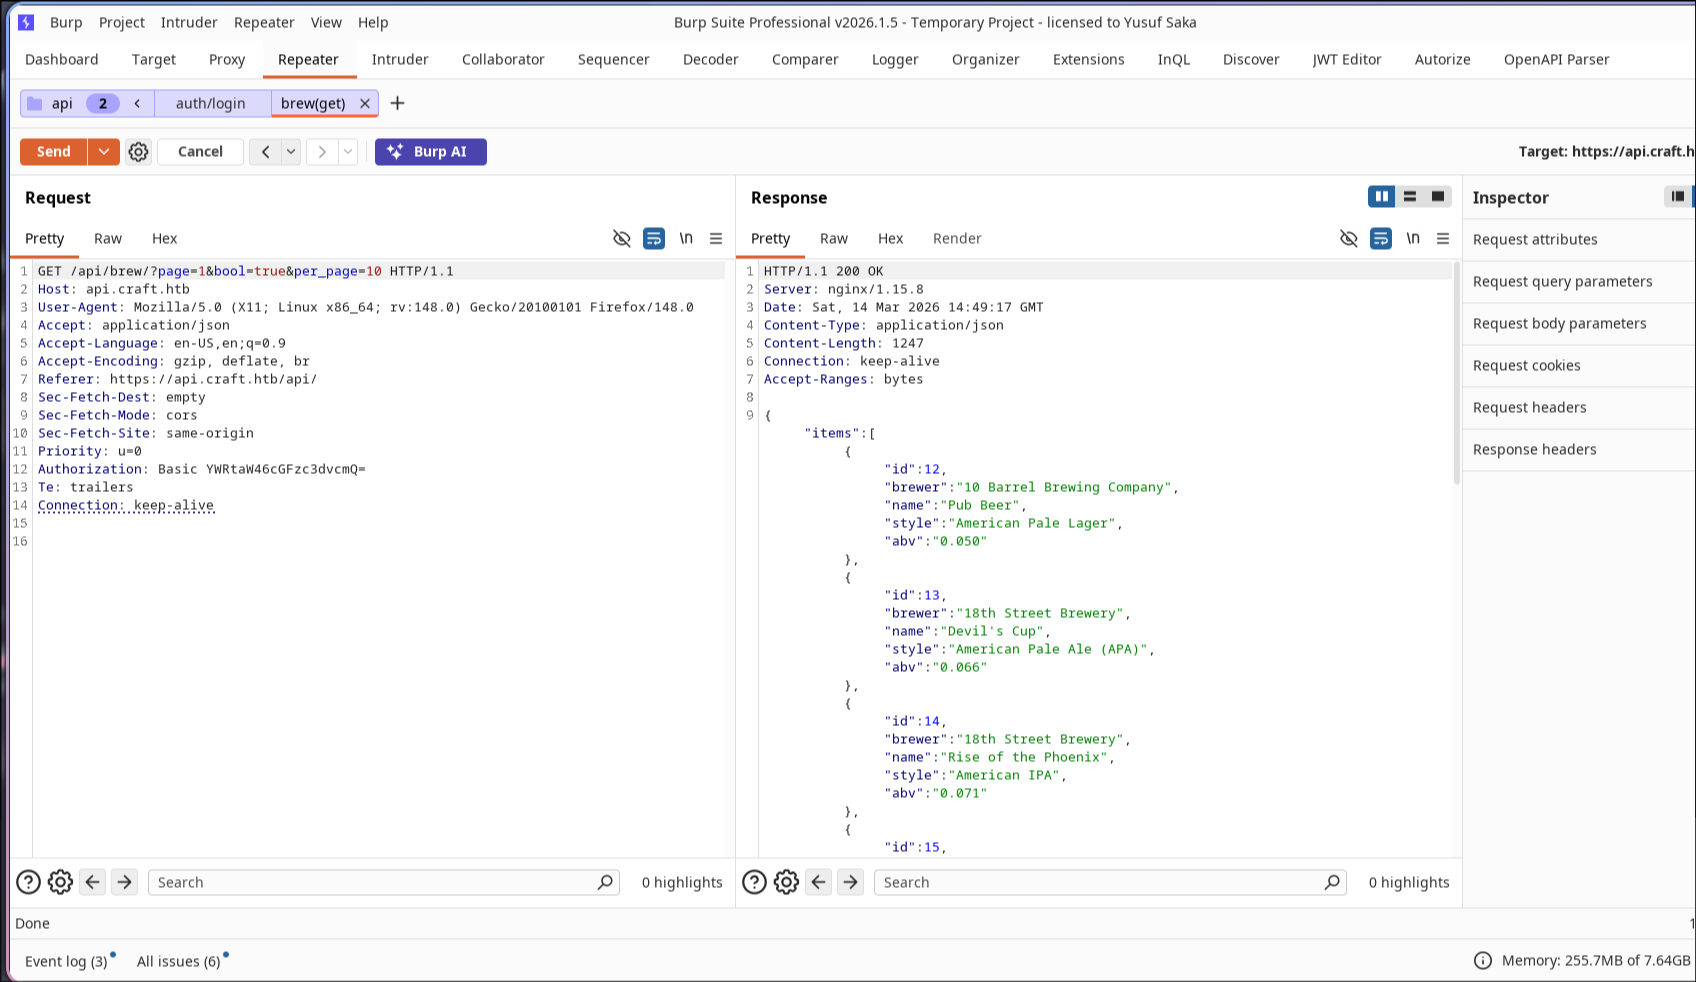Click the Response panel vertical scrollbar
1696x982 pixels.
pos(1456,373)
